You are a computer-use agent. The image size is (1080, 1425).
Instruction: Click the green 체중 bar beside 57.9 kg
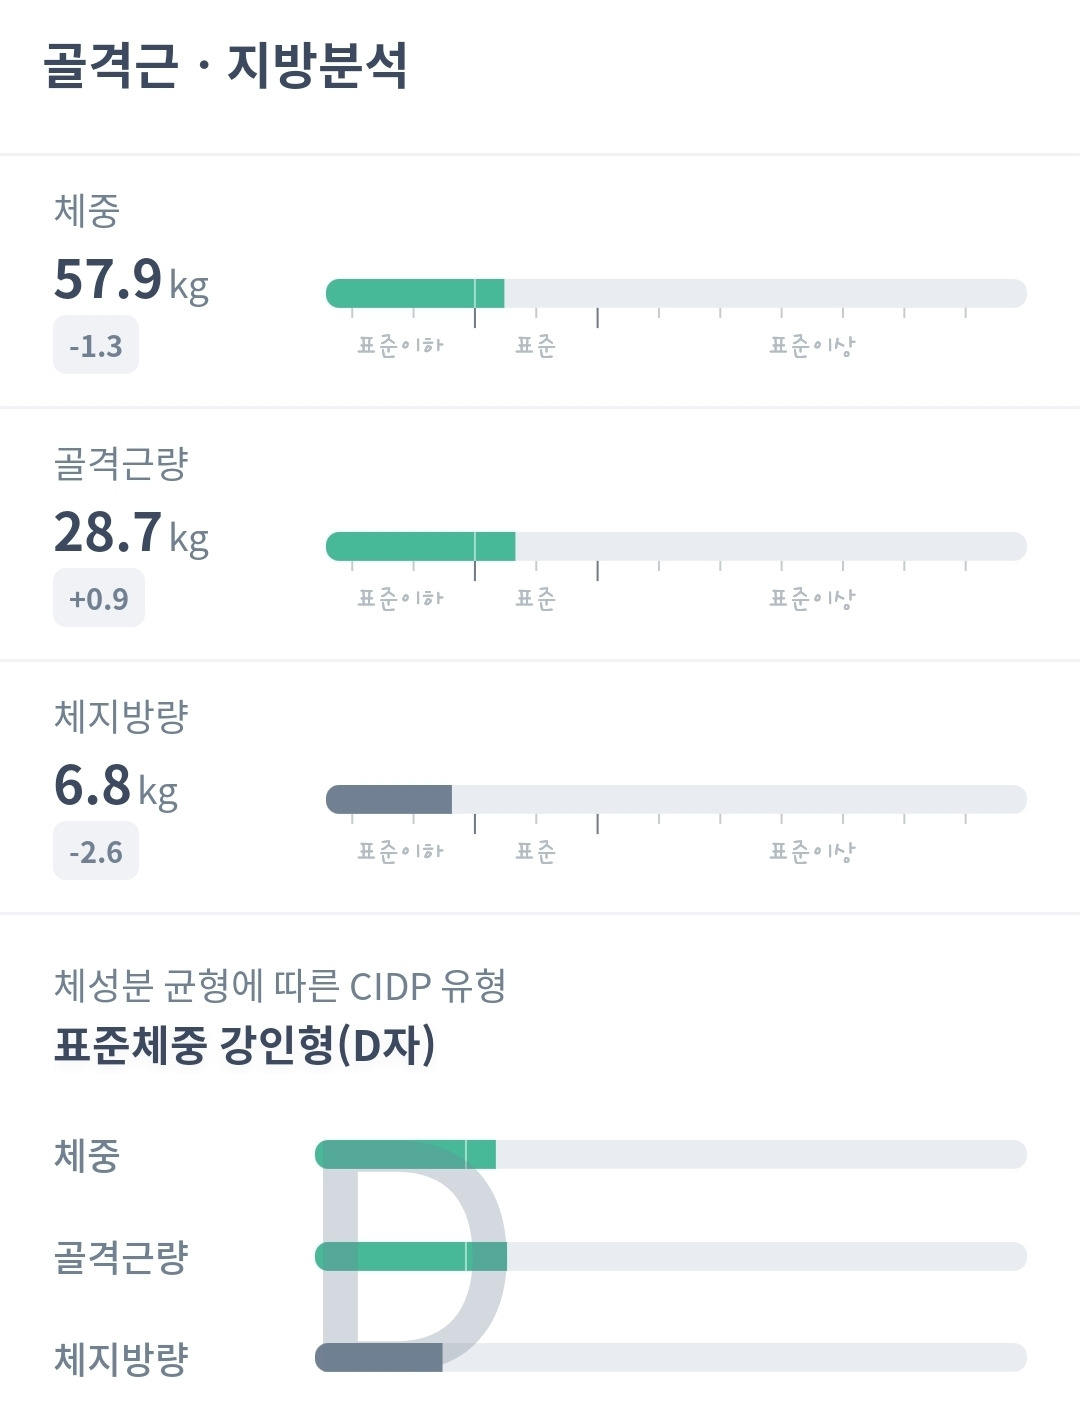(x=414, y=293)
